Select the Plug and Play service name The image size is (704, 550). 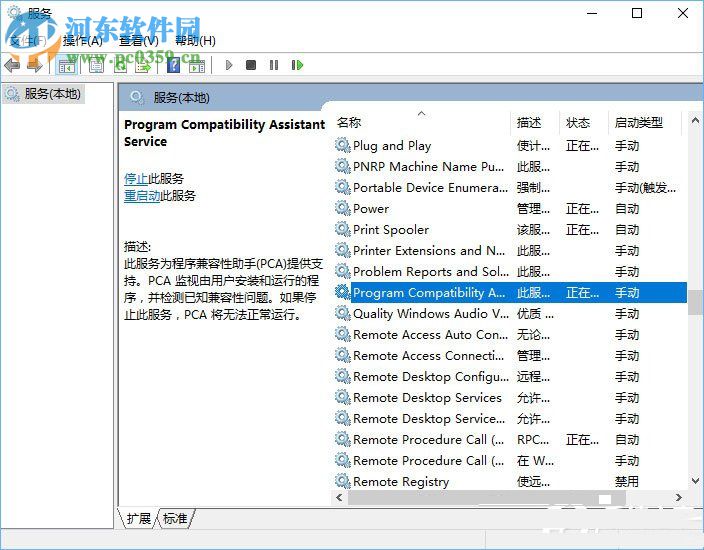click(x=392, y=146)
